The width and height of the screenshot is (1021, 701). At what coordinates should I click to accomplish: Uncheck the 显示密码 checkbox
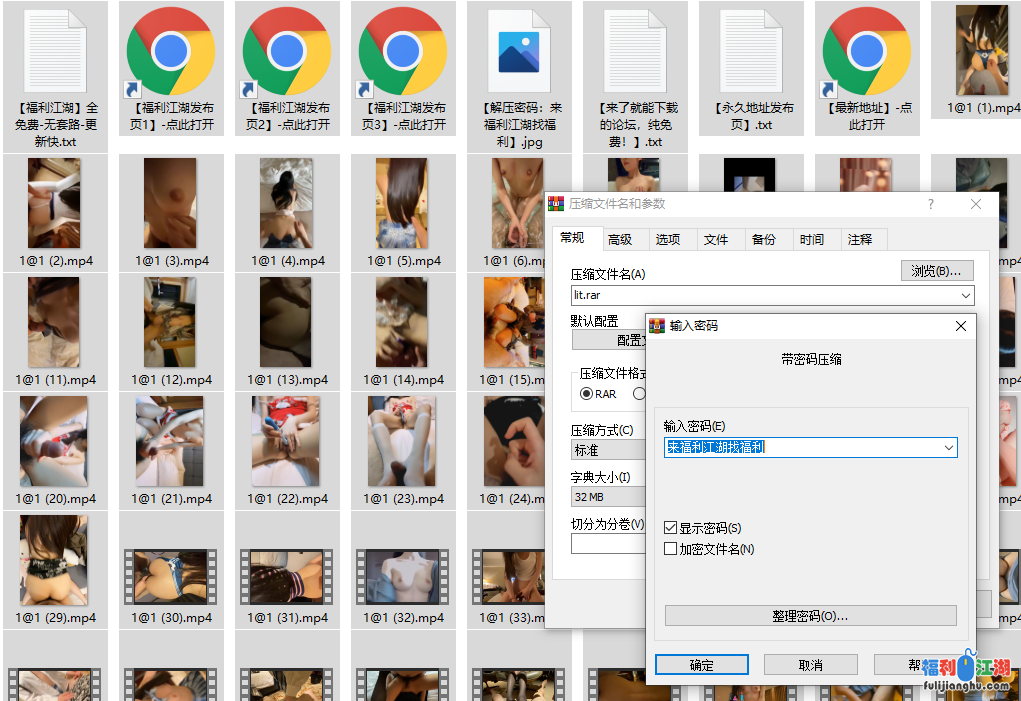click(671, 528)
